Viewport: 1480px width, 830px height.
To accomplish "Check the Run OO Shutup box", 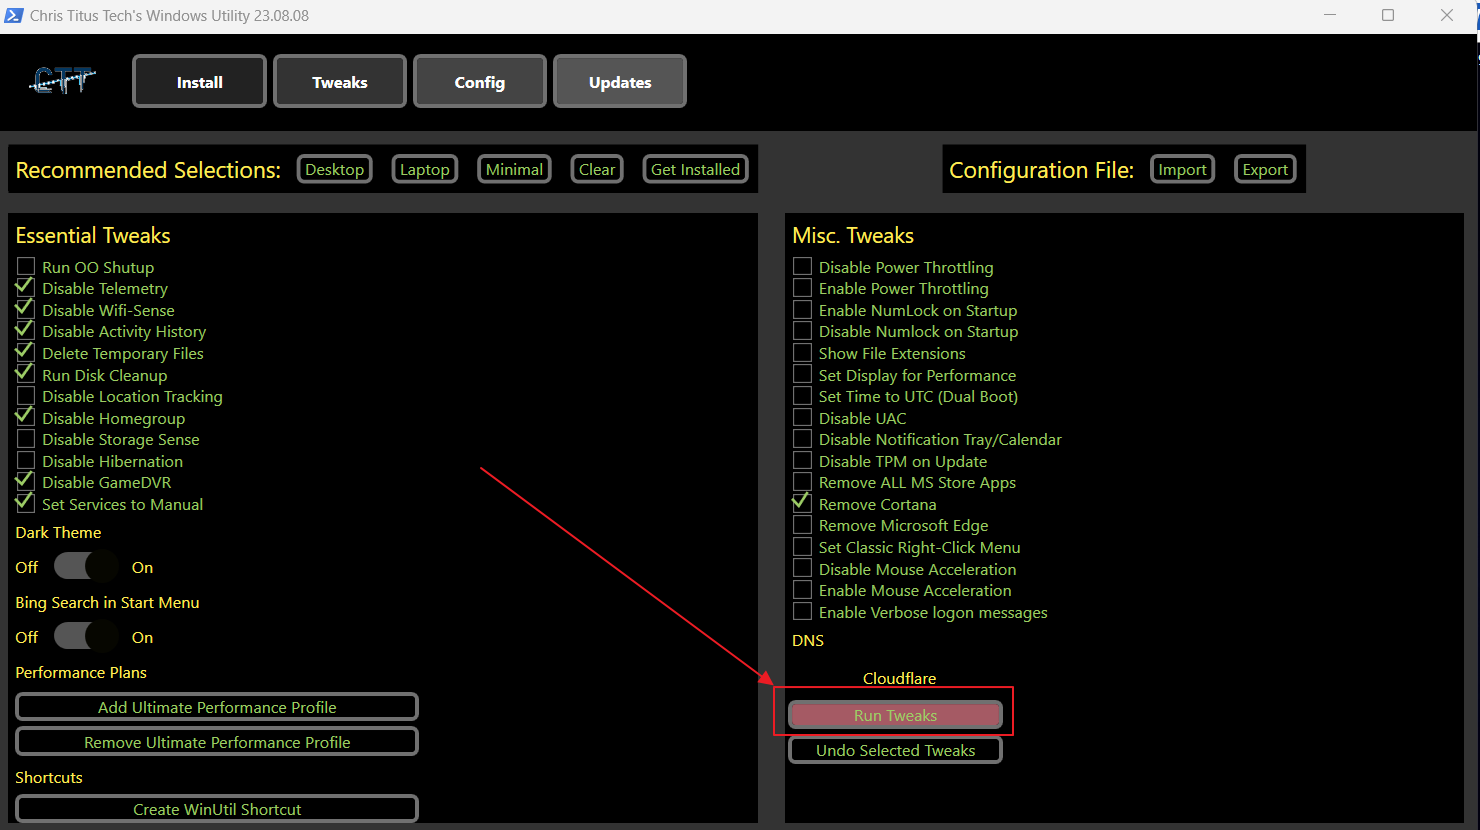I will pos(26,267).
